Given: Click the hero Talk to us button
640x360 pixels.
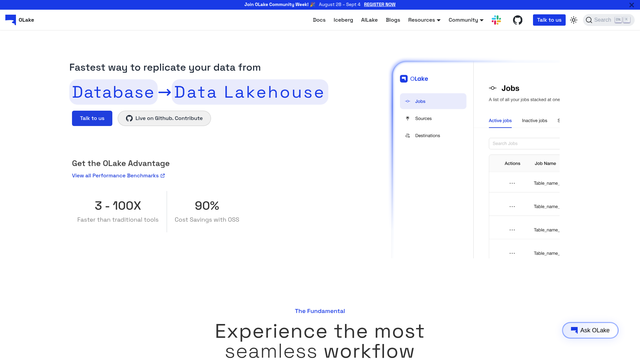Looking at the screenshot, I should click(92, 118).
